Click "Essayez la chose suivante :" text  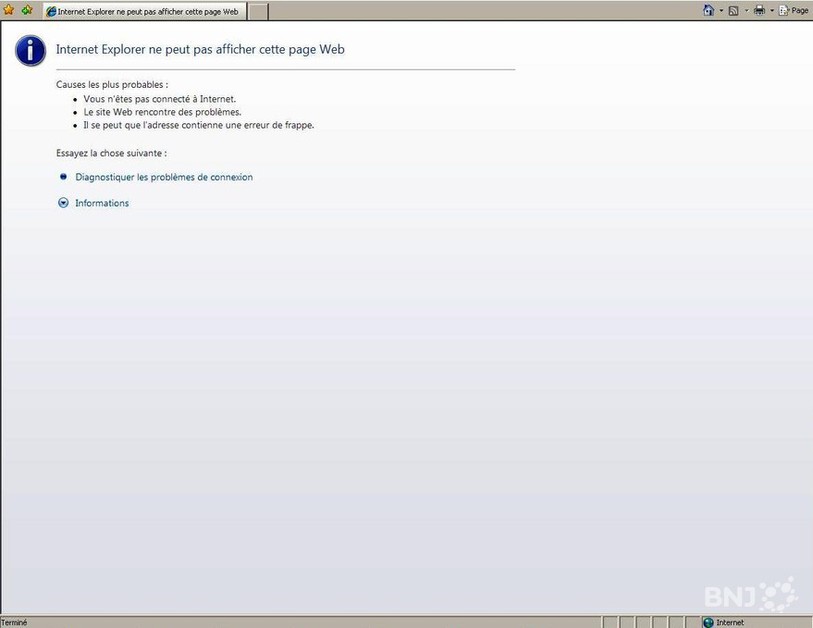[x=111, y=153]
